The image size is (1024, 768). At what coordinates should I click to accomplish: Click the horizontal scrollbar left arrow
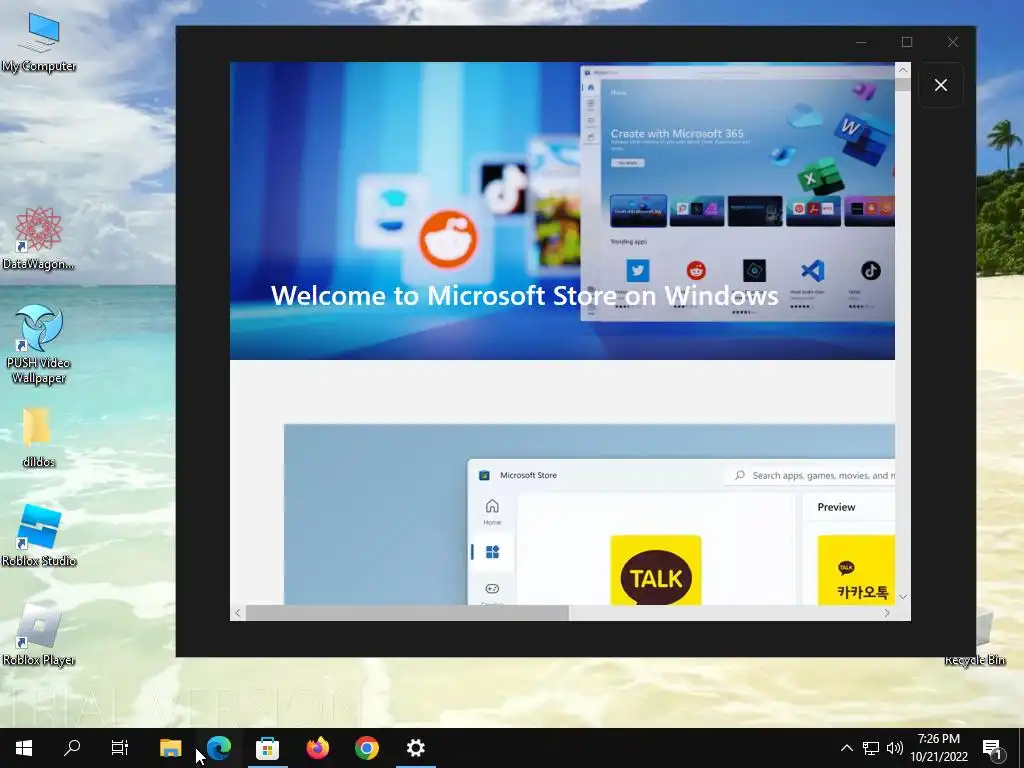[238, 613]
